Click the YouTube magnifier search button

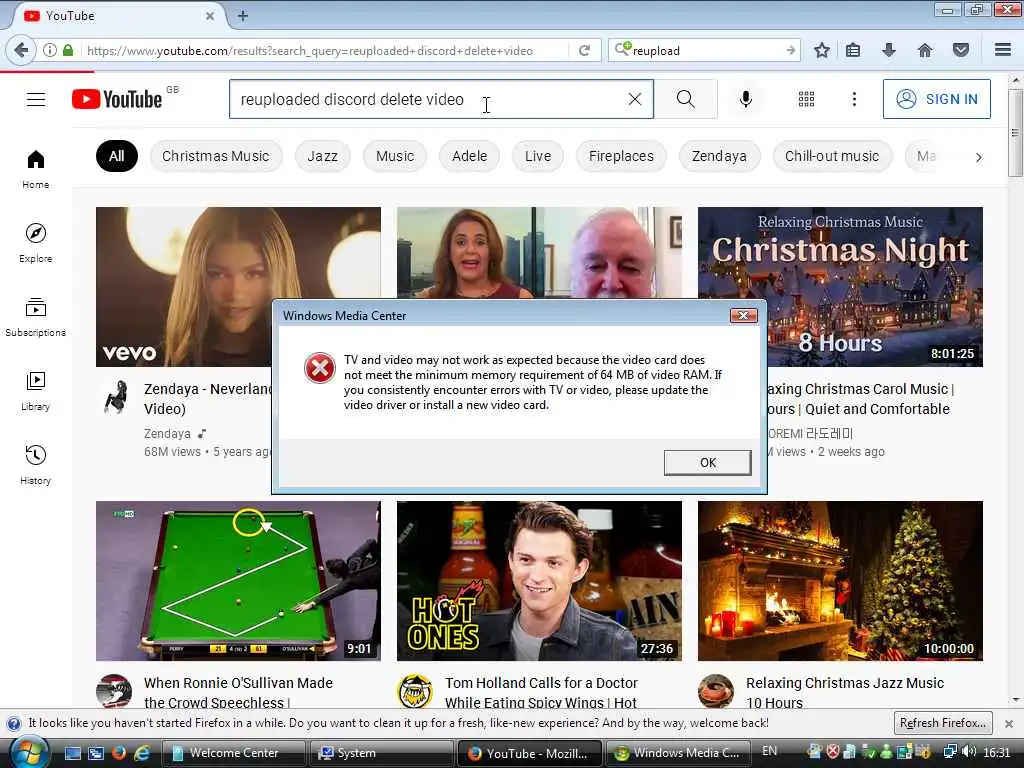click(686, 99)
